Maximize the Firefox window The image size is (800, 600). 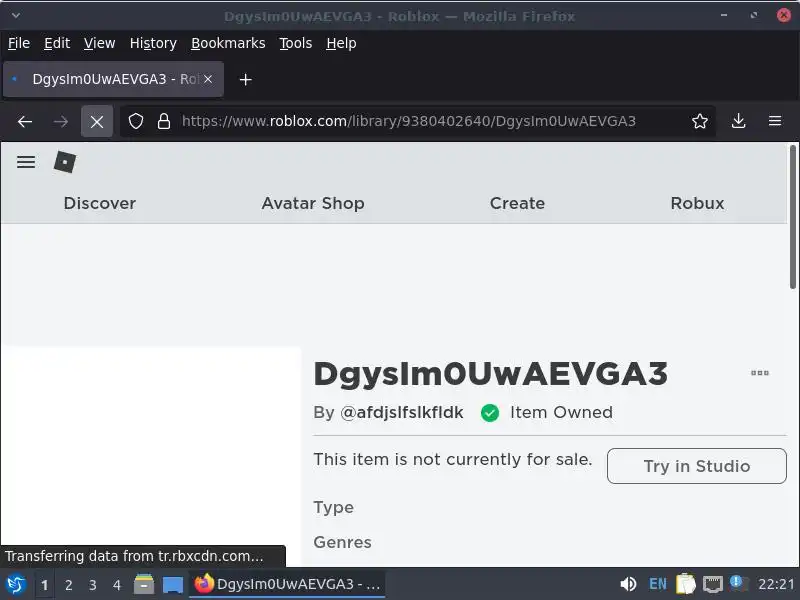[754, 15]
